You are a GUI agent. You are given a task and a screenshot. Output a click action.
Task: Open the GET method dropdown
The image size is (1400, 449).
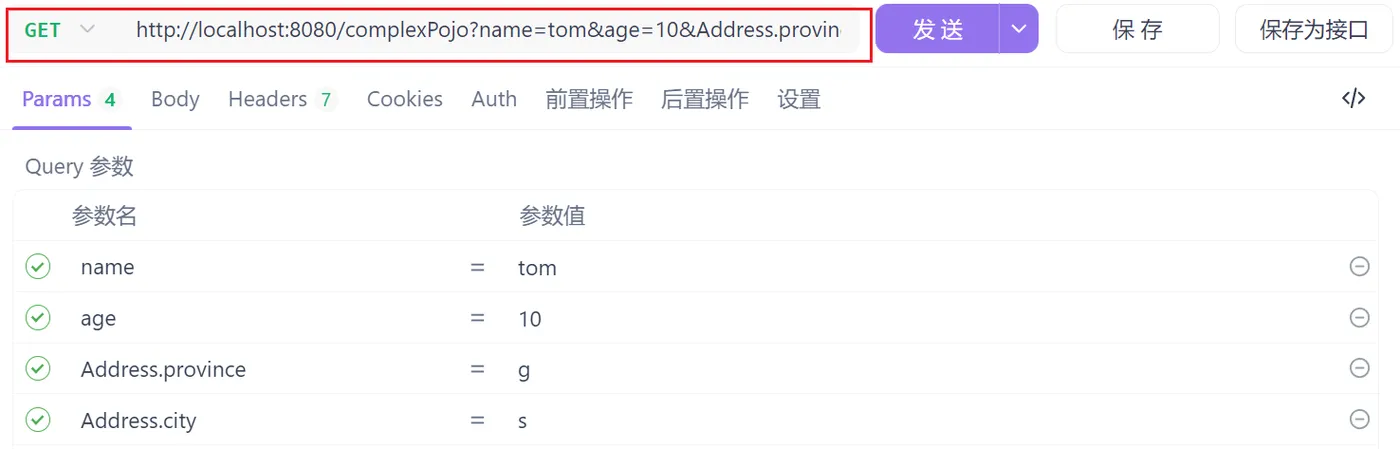[x=60, y=30]
